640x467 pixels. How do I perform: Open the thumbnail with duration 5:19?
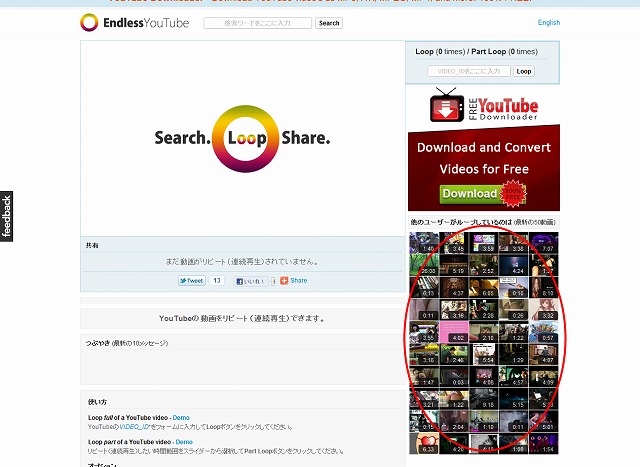click(454, 265)
